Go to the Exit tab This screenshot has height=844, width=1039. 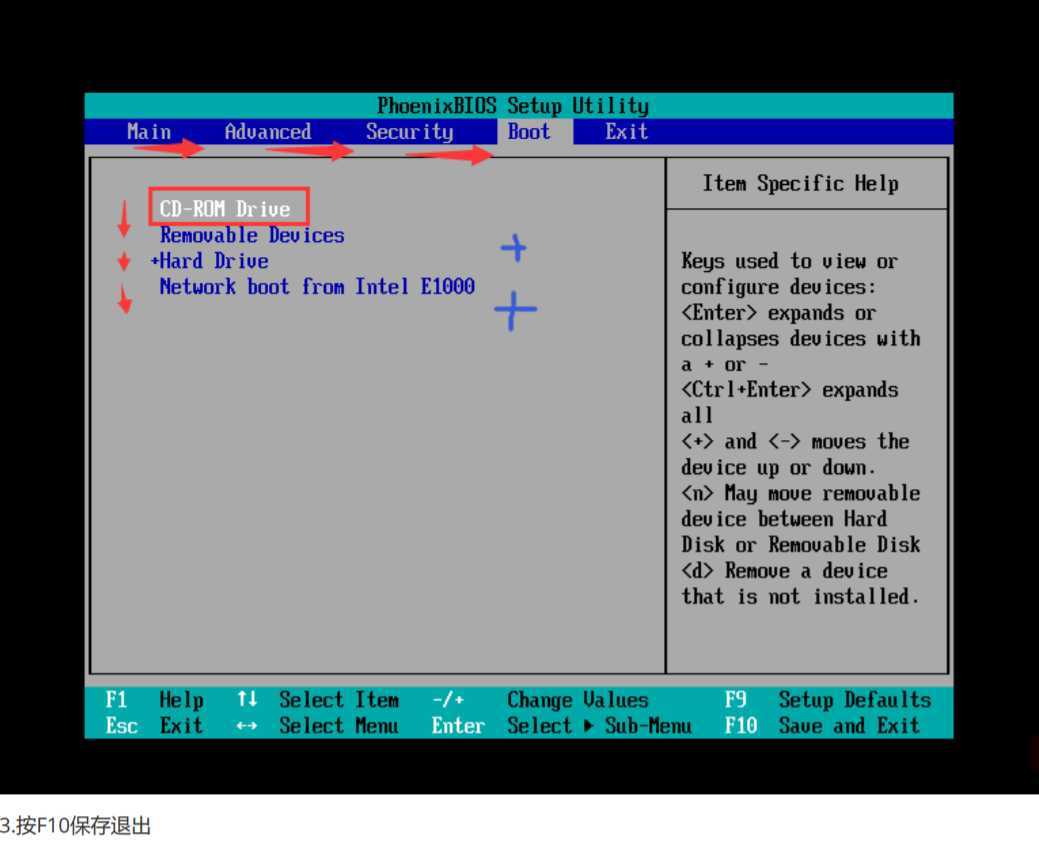pyautogui.click(x=626, y=131)
